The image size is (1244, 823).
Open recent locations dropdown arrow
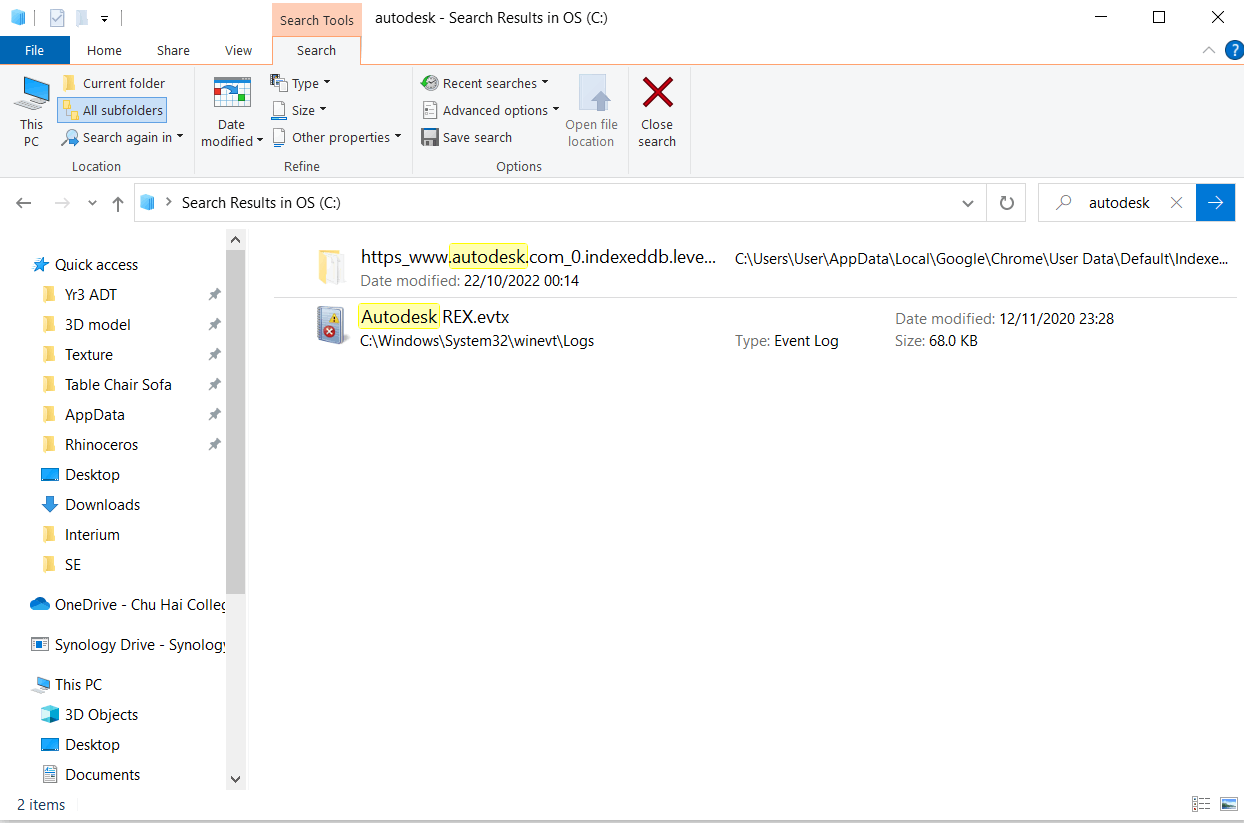tap(92, 203)
